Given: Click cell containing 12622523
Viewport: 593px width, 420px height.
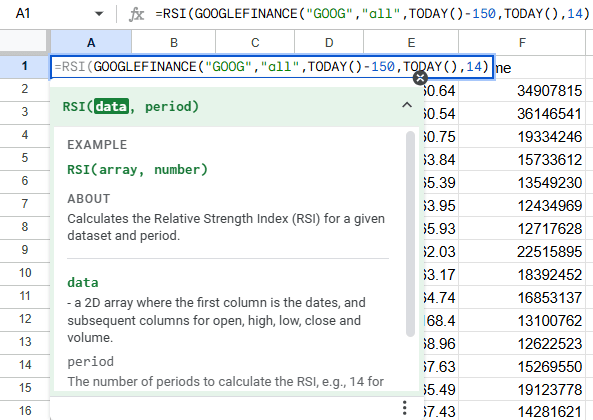Looking at the screenshot, I should [x=522, y=344].
